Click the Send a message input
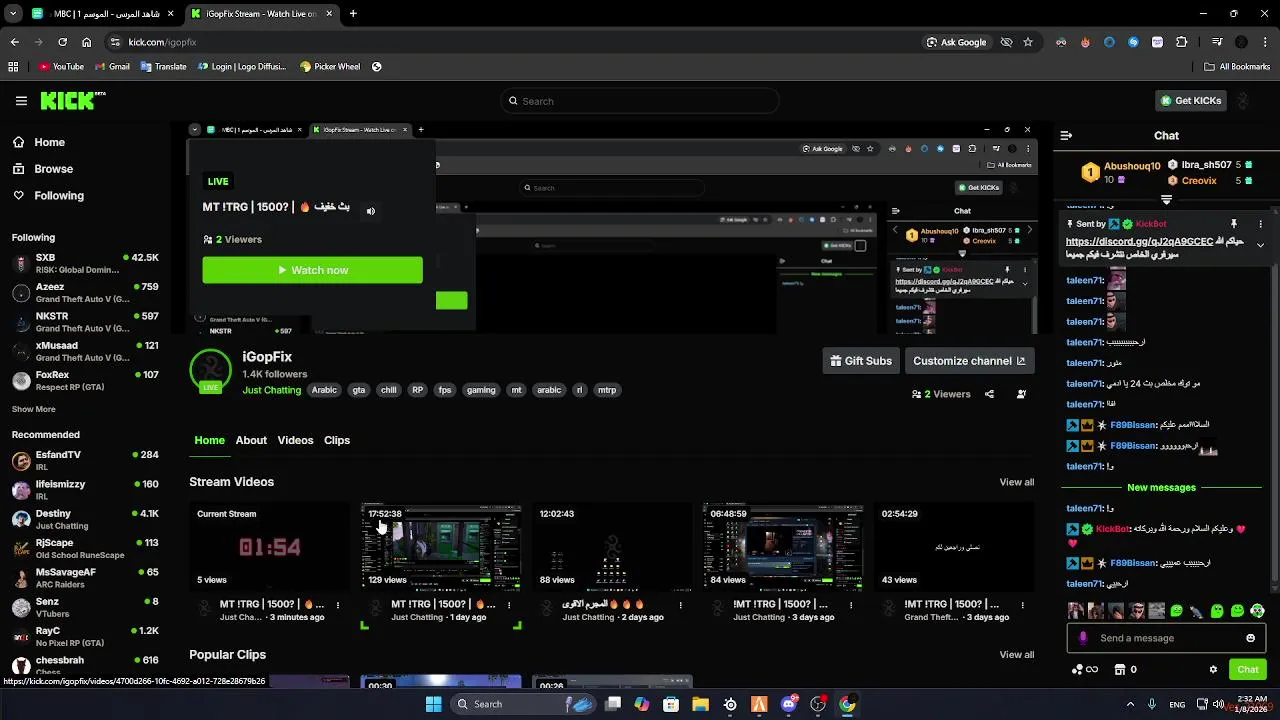 1165,638
